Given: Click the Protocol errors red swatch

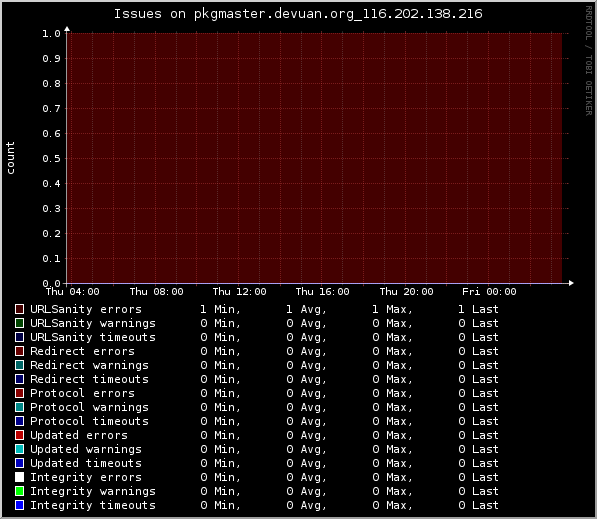Looking at the screenshot, I should coord(19,393).
